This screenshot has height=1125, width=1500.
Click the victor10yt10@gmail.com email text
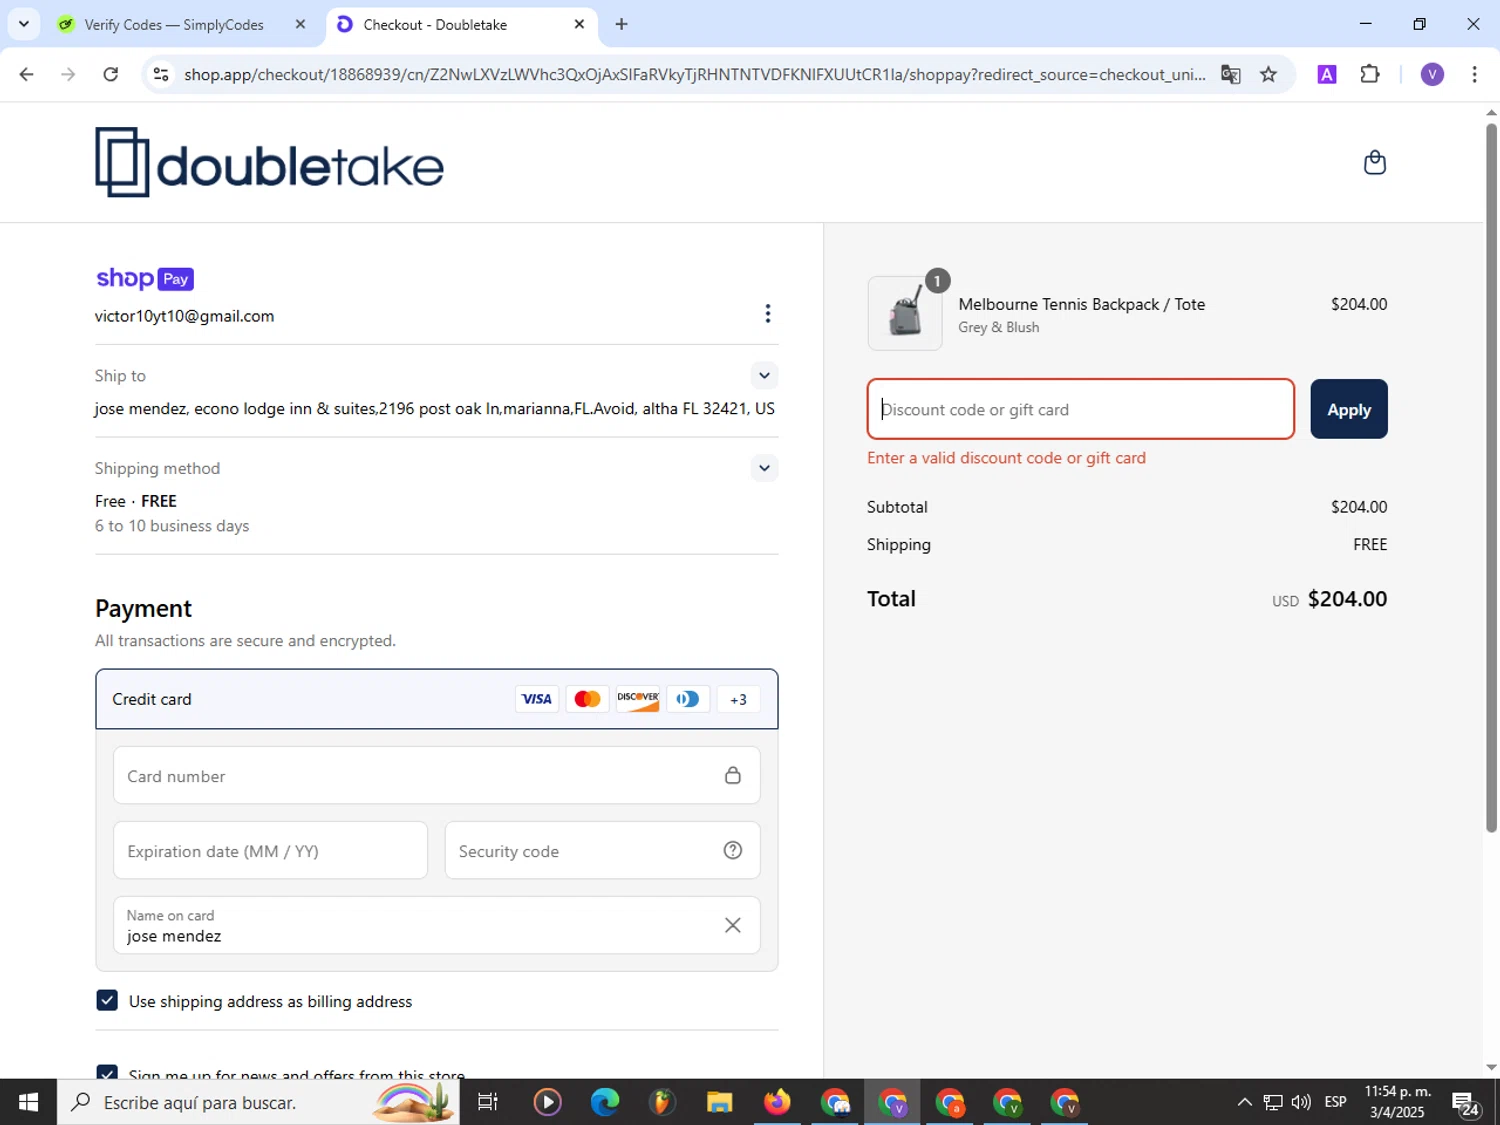pos(184,316)
